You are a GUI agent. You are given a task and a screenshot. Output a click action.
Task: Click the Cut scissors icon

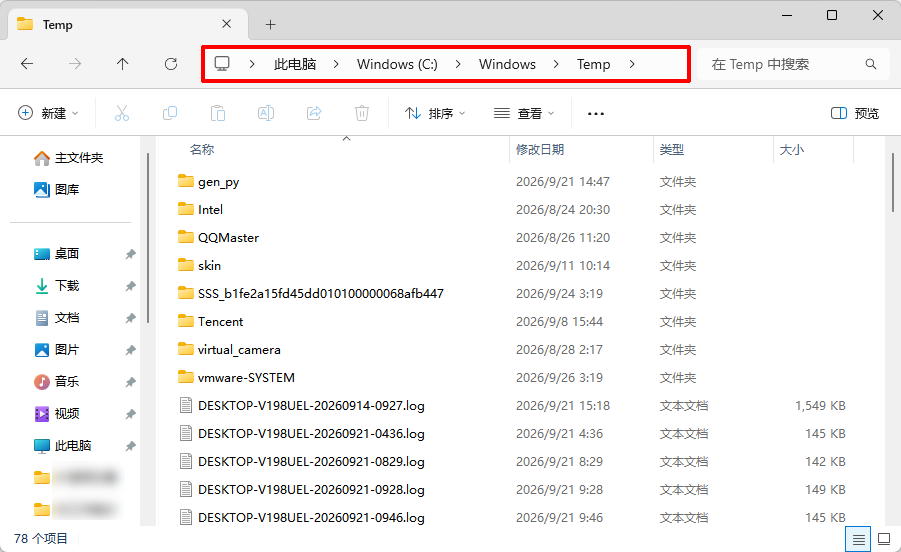(122, 113)
